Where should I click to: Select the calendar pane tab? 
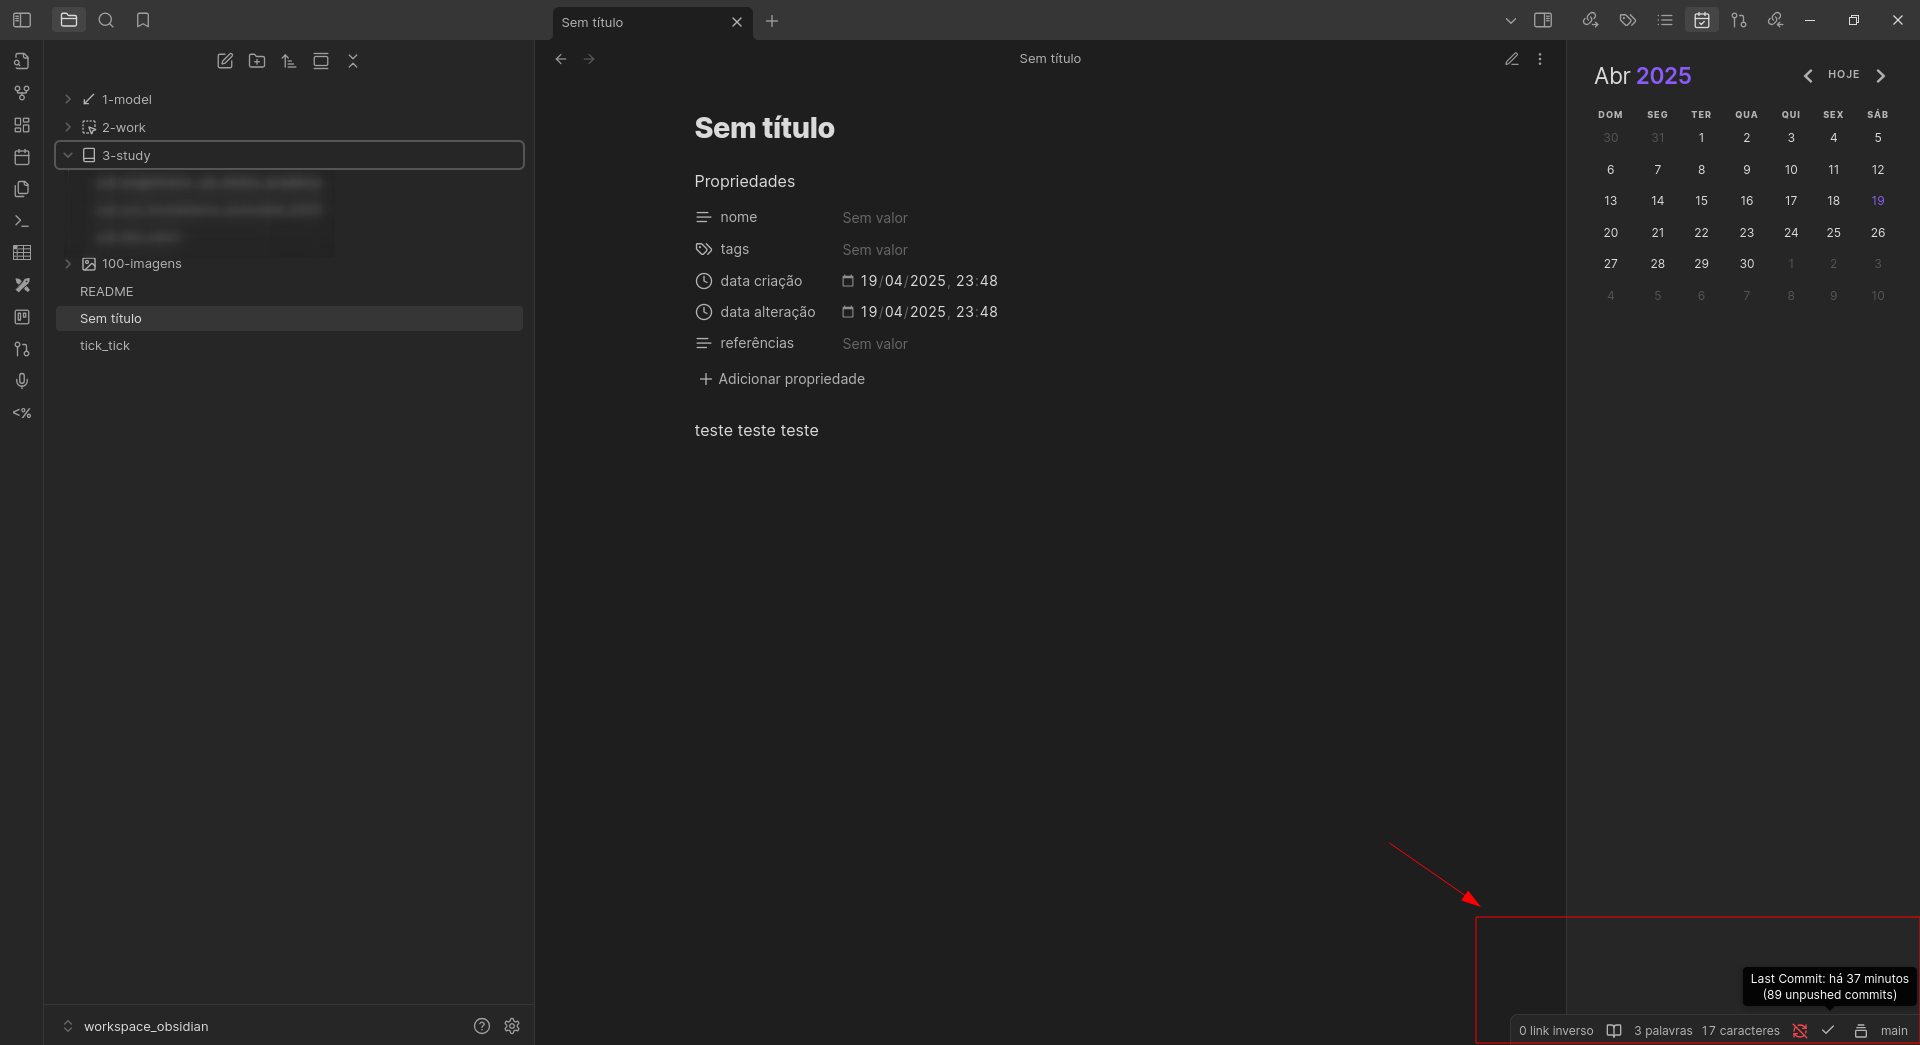(x=1702, y=20)
